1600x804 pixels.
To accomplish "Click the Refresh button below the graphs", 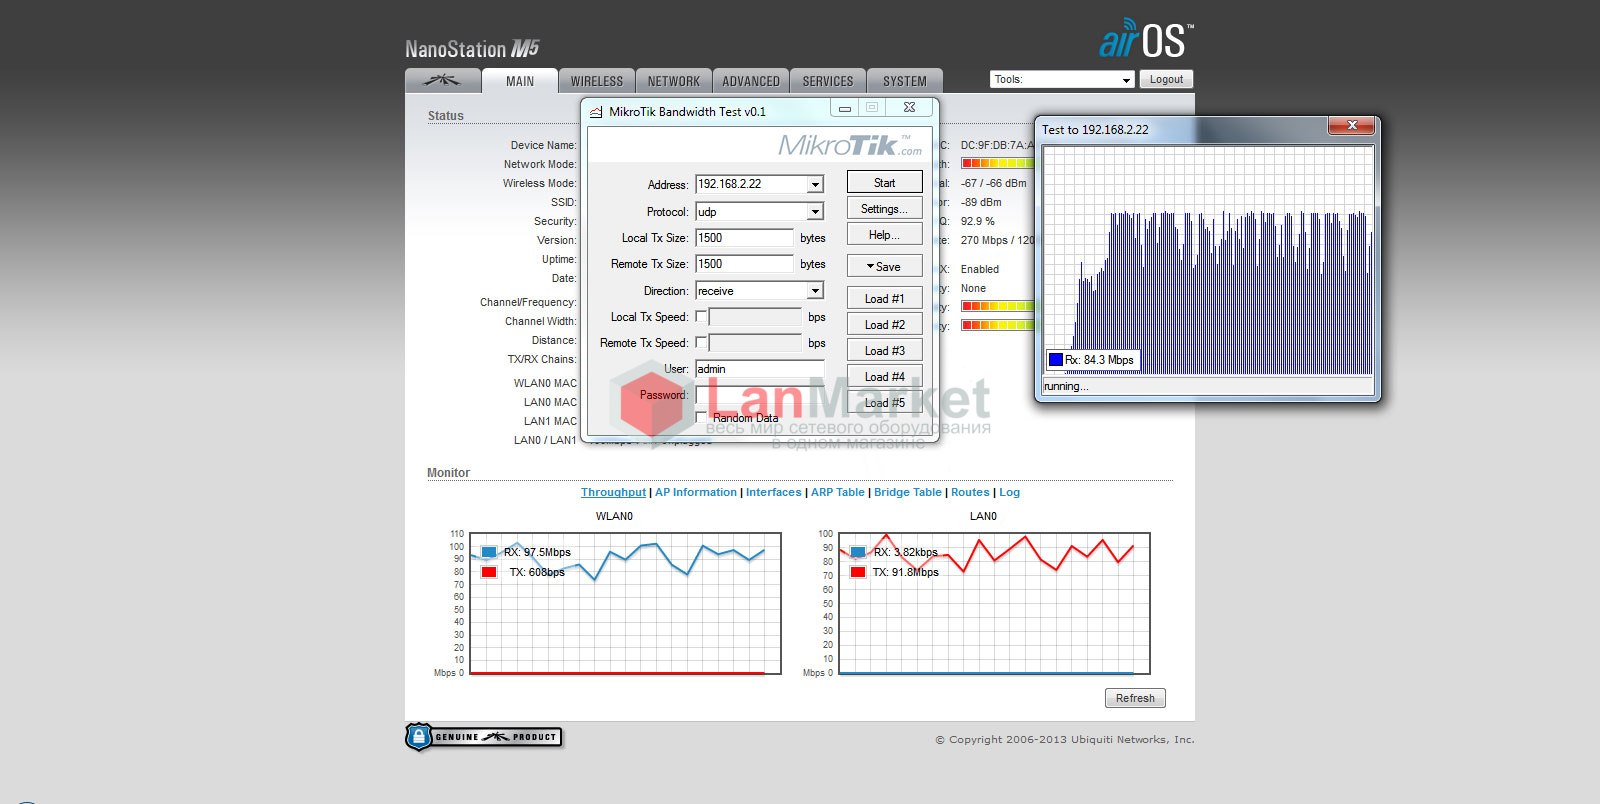I will pos(1135,698).
